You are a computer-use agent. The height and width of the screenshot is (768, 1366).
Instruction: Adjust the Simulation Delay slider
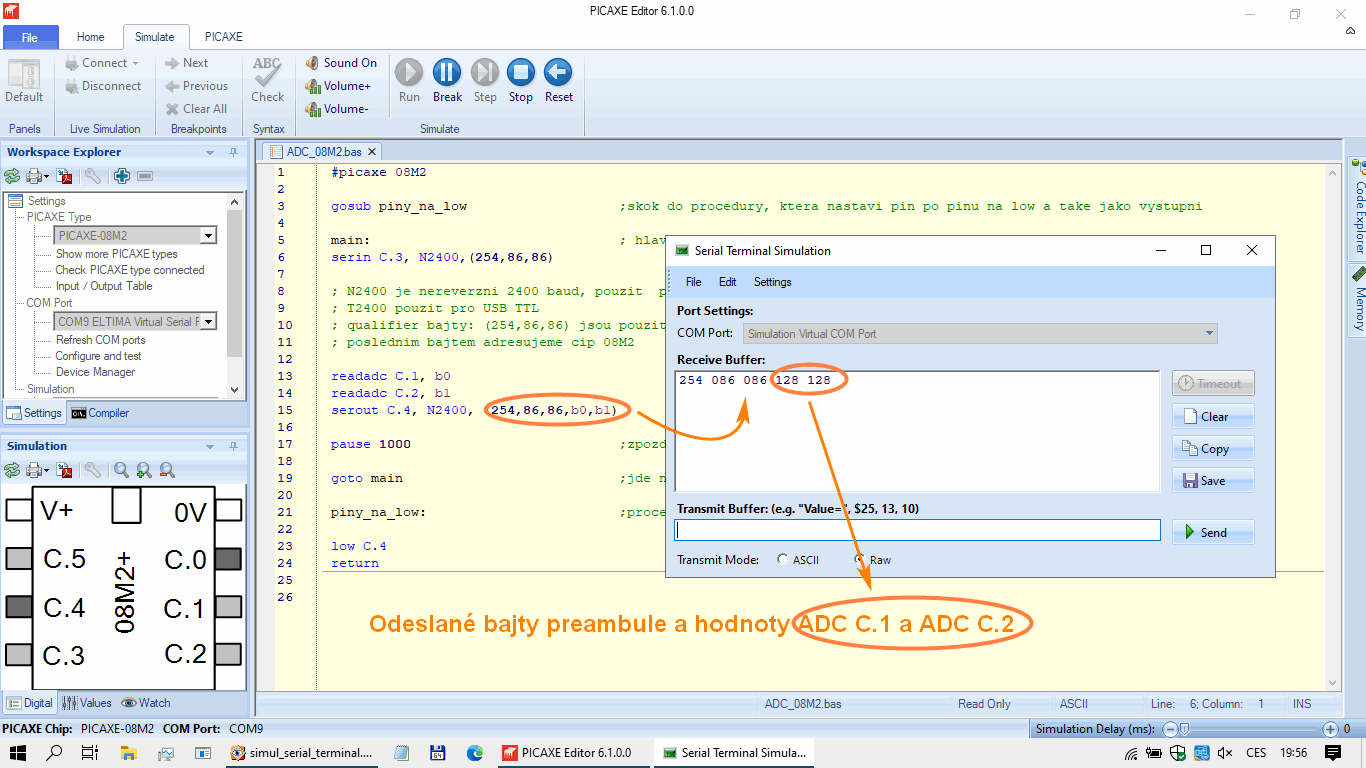(1183, 729)
